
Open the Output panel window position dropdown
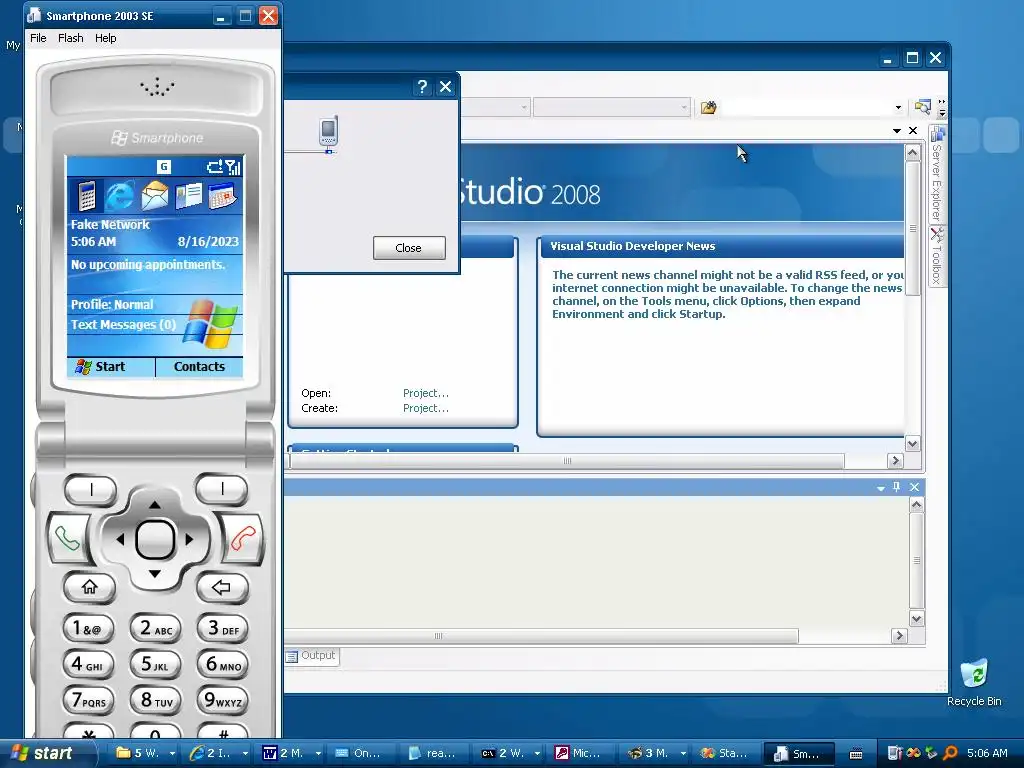tap(880, 488)
